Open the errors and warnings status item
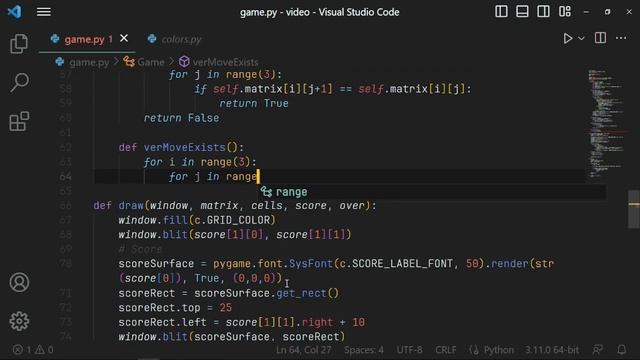 33,350
